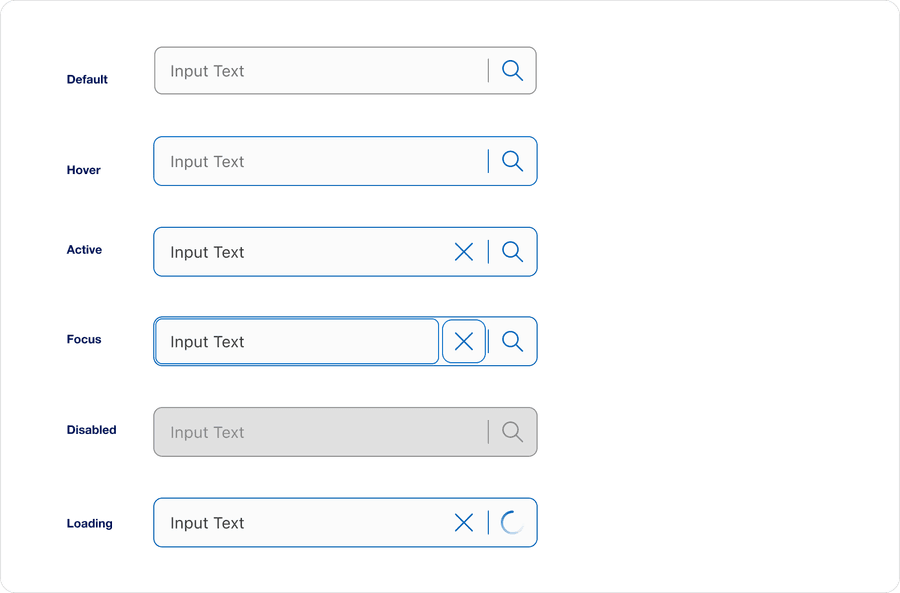Select the magnifier icon in the Focus state row
The width and height of the screenshot is (900, 593).
(513, 341)
